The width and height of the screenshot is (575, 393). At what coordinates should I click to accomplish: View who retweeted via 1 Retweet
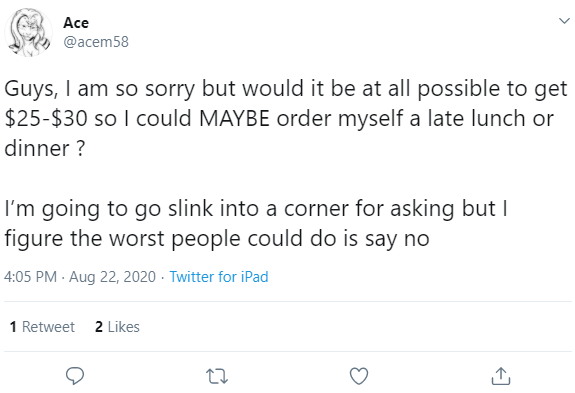pyautogui.click(x=42, y=327)
